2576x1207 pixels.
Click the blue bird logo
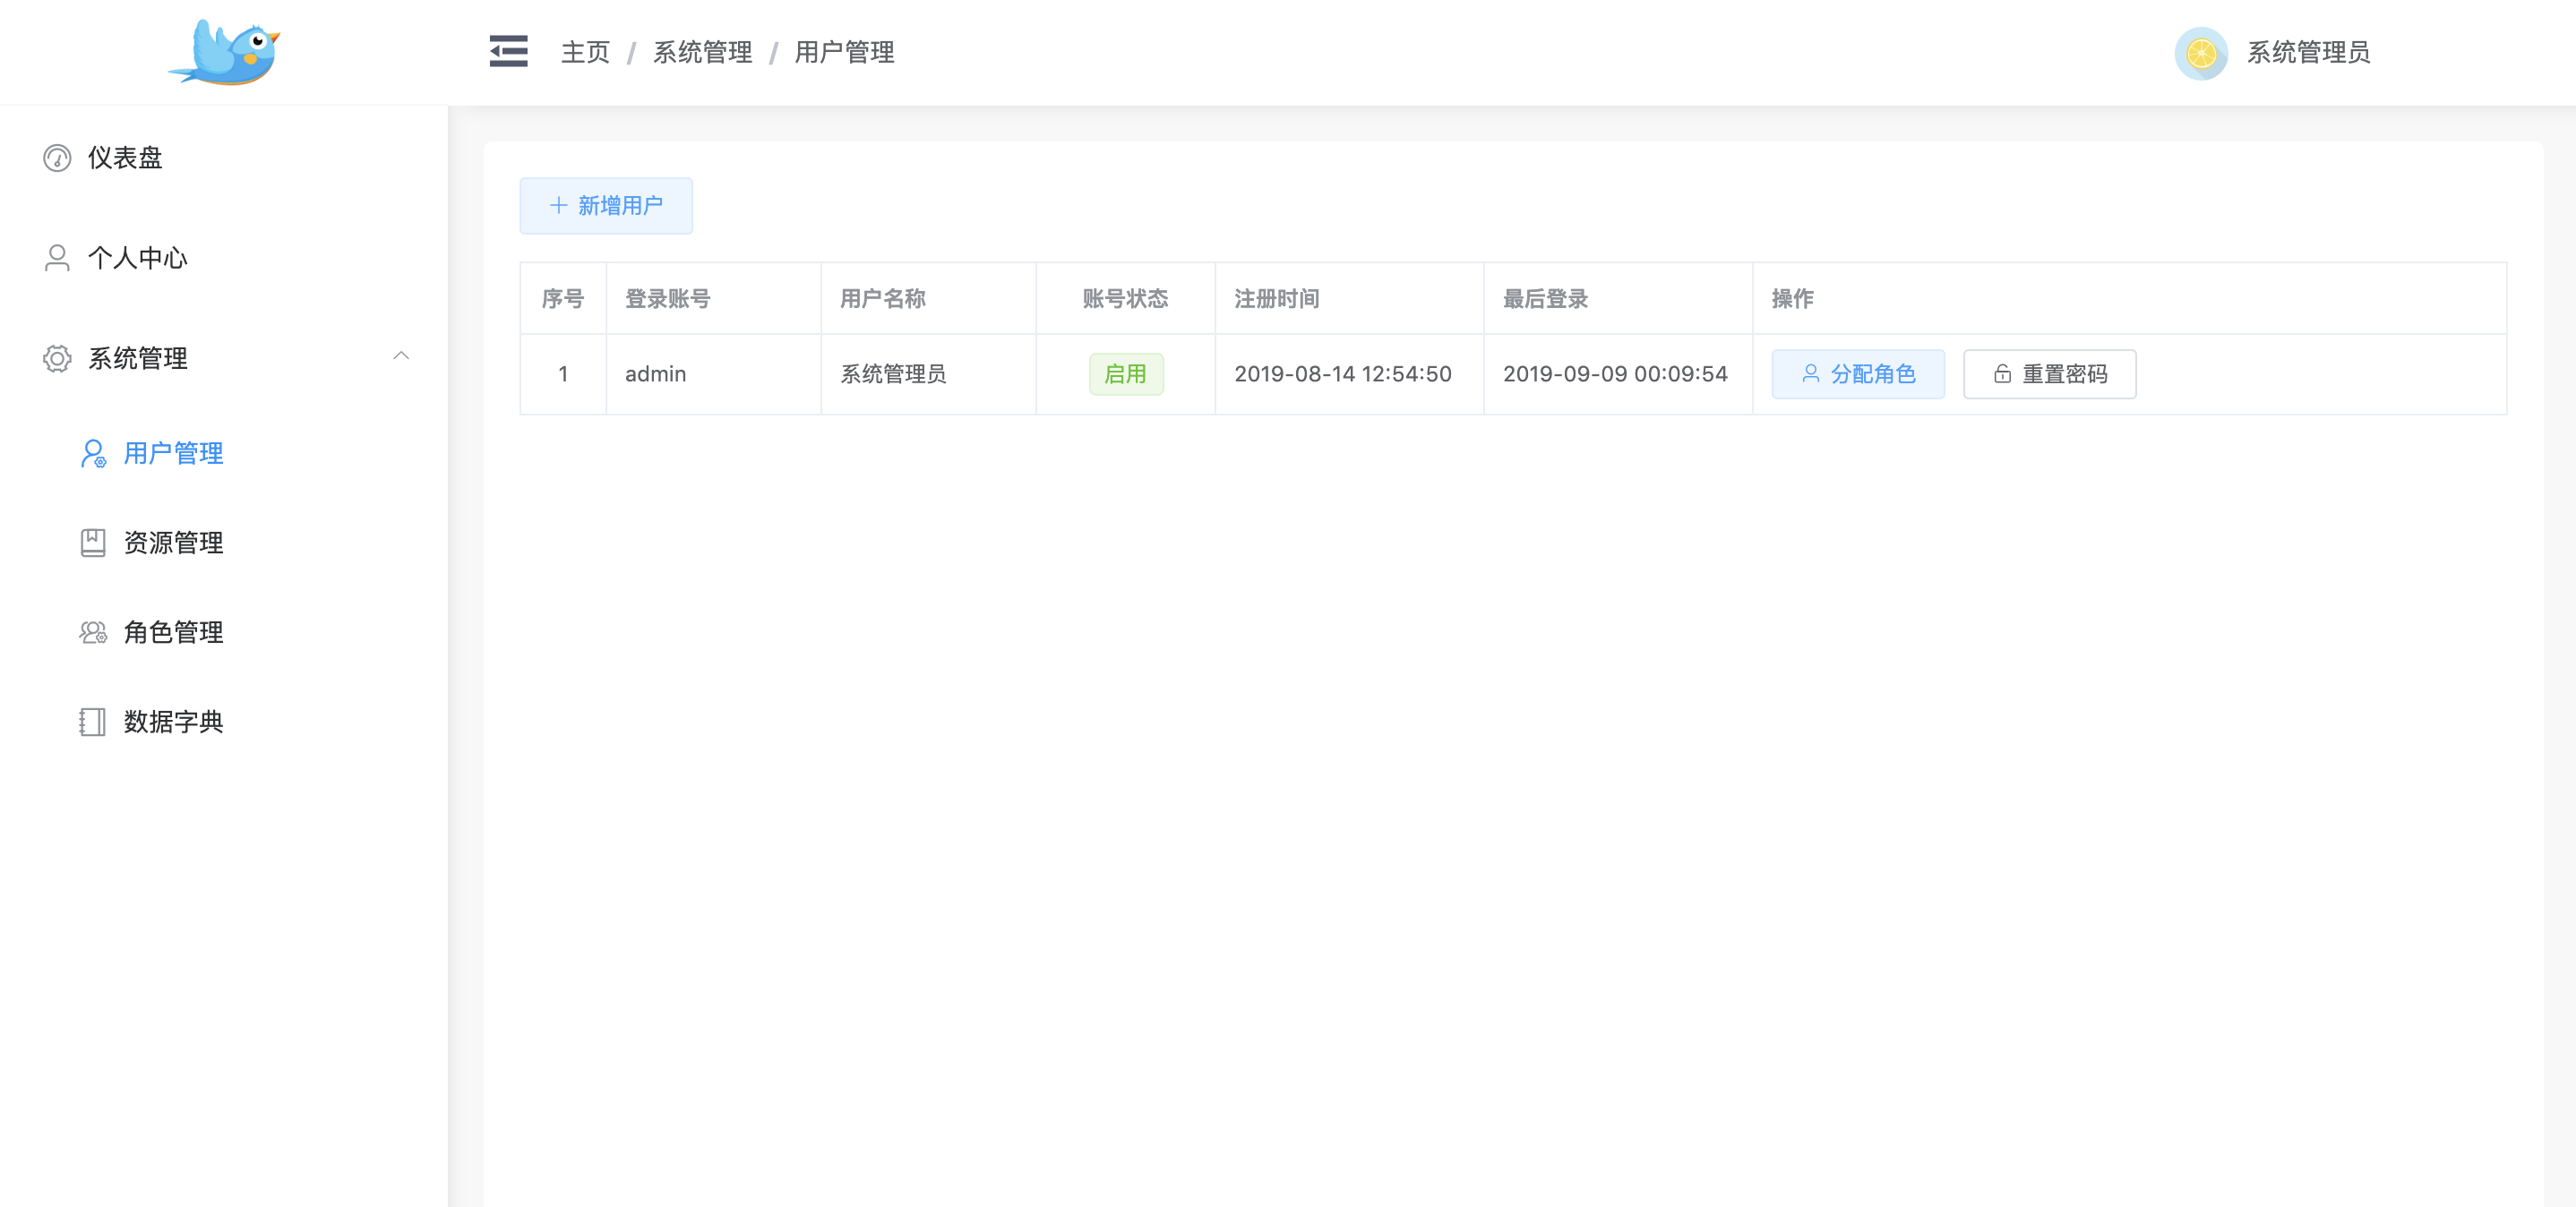point(225,52)
